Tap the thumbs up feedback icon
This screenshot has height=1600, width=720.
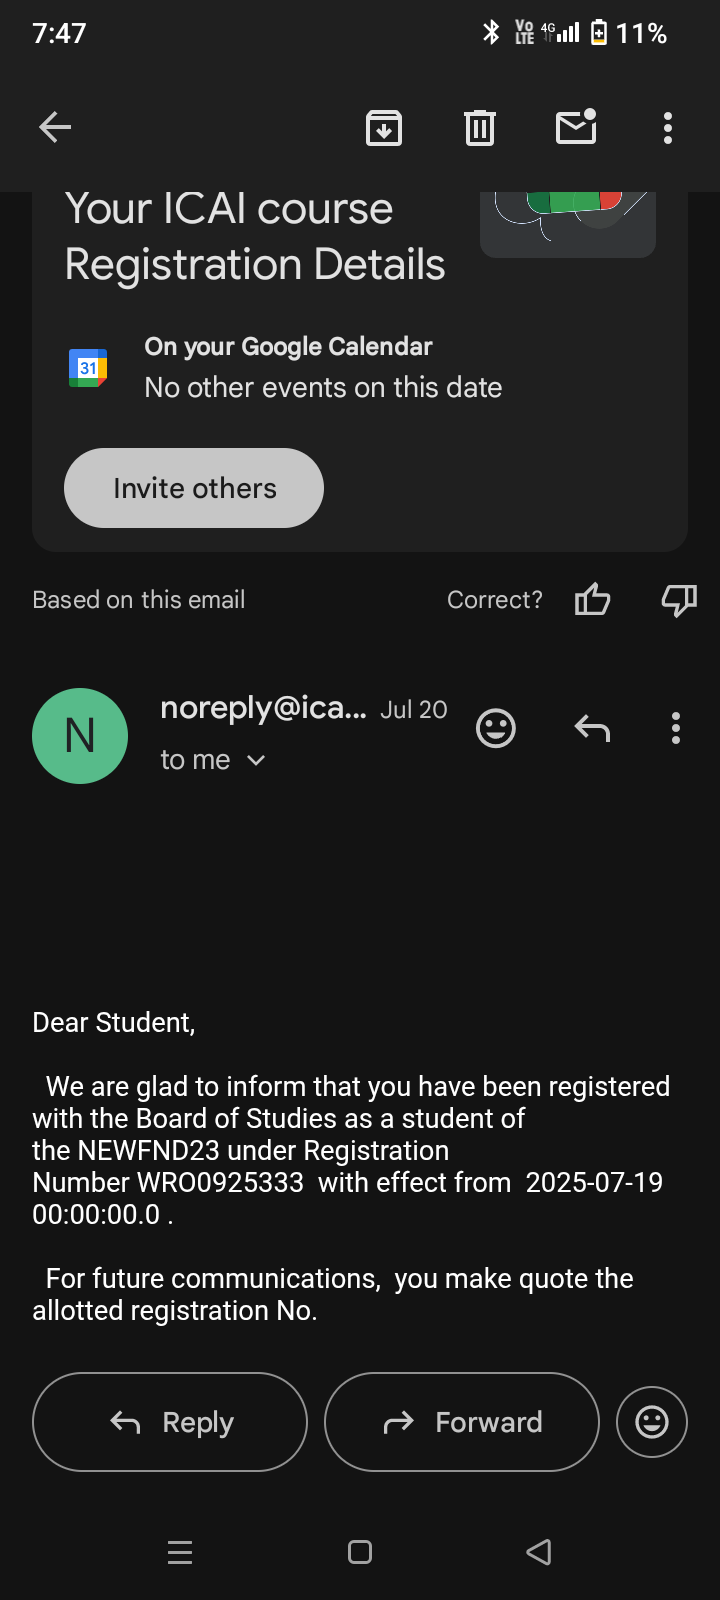592,600
